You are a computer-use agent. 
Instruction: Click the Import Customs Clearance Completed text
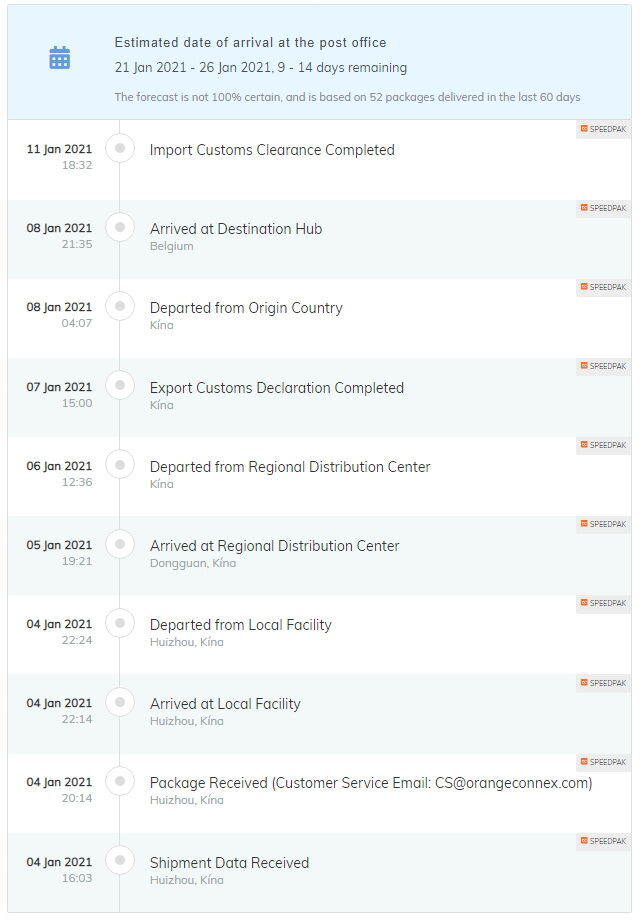click(x=272, y=150)
